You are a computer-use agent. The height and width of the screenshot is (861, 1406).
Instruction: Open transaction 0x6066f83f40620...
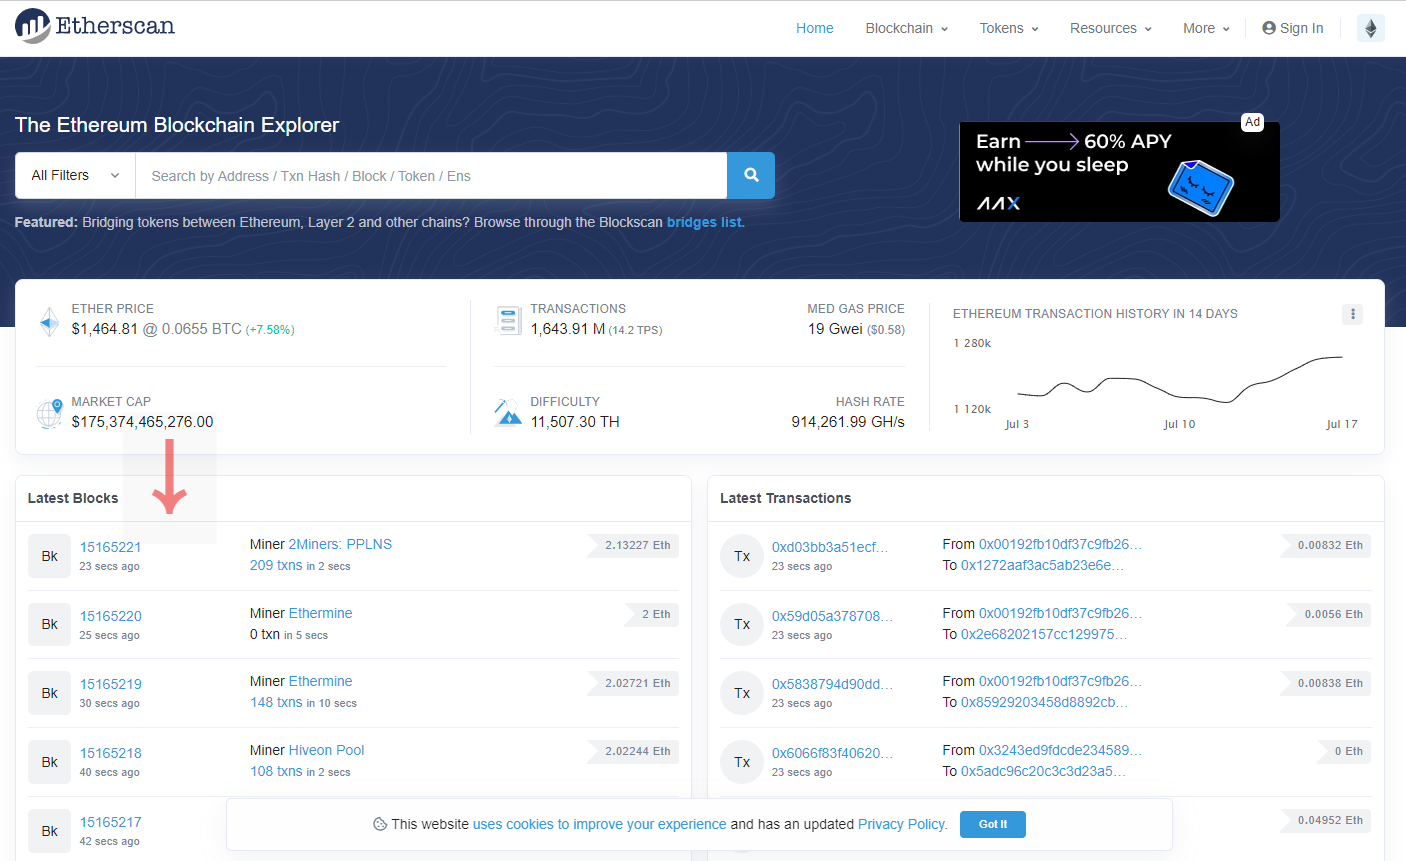(832, 753)
